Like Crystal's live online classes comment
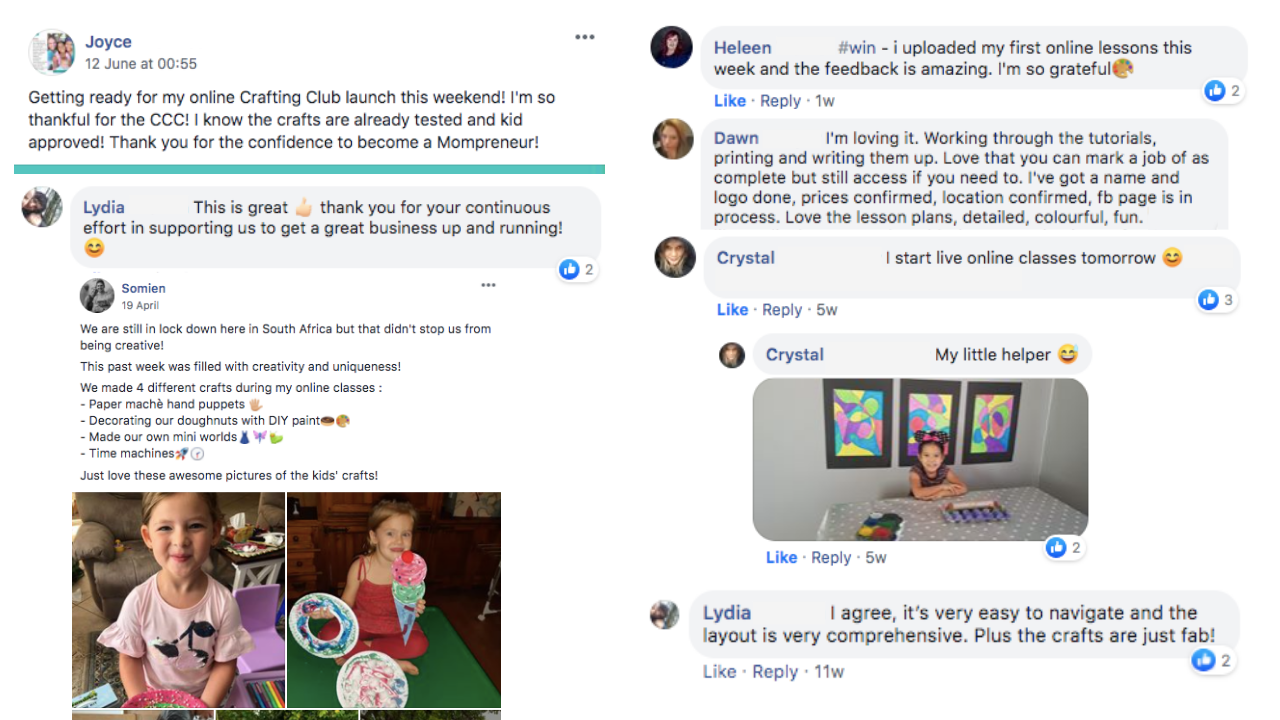Screen dimensions: 1280x720 [x=733, y=310]
